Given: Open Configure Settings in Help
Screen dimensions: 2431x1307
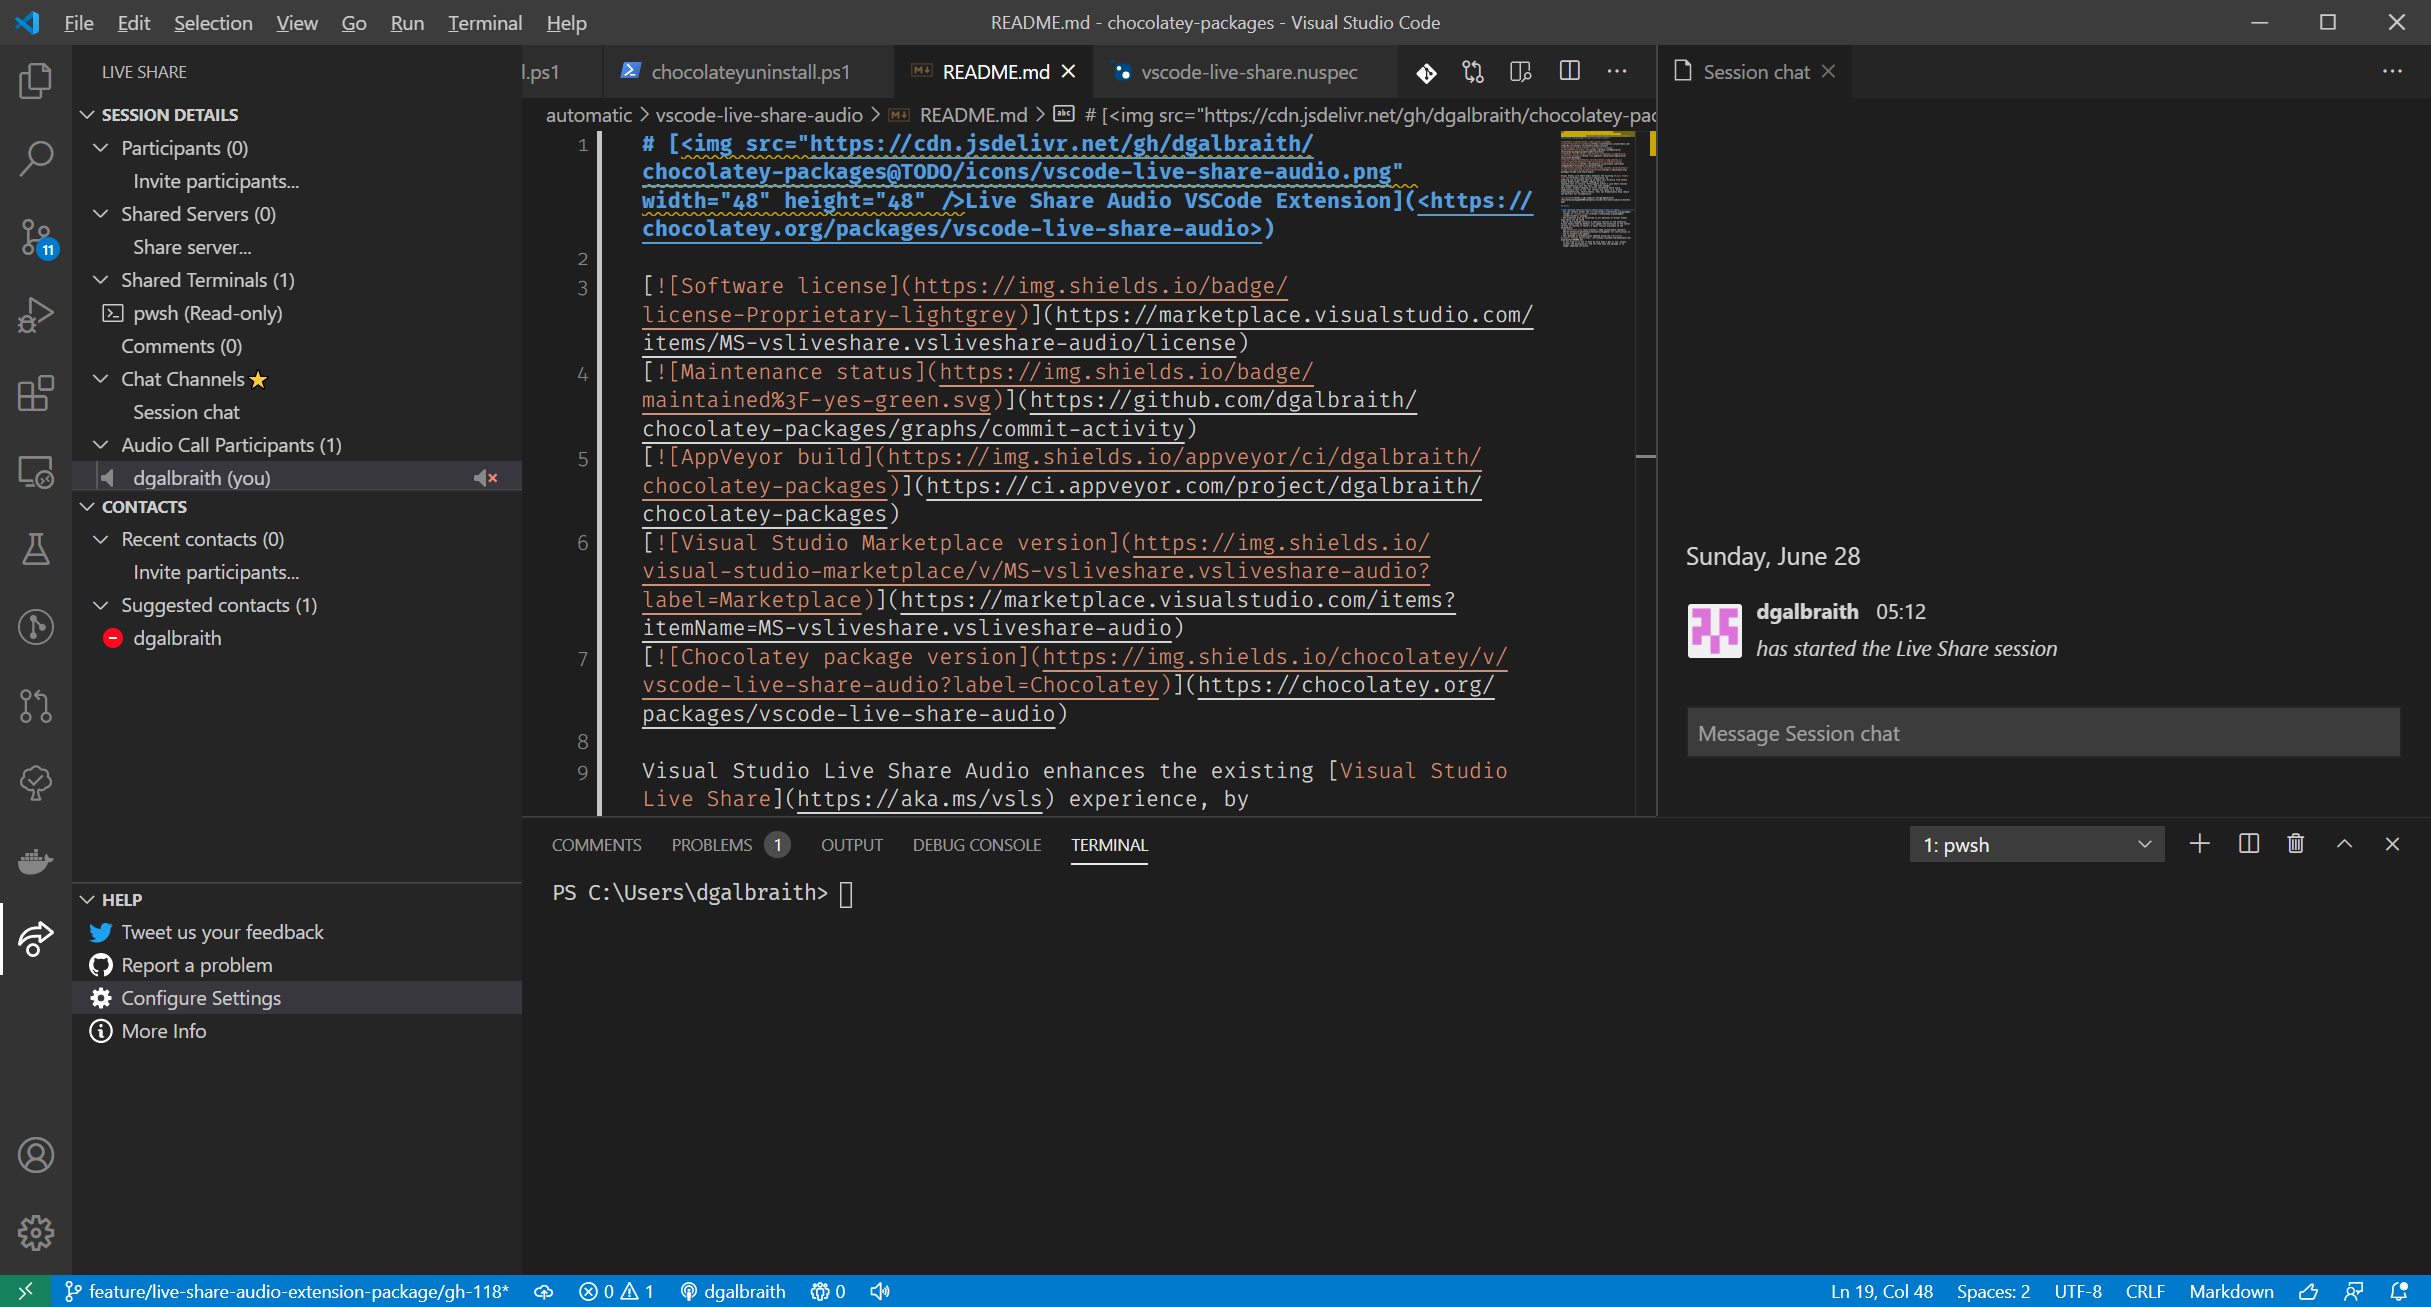Looking at the screenshot, I should coord(201,998).
